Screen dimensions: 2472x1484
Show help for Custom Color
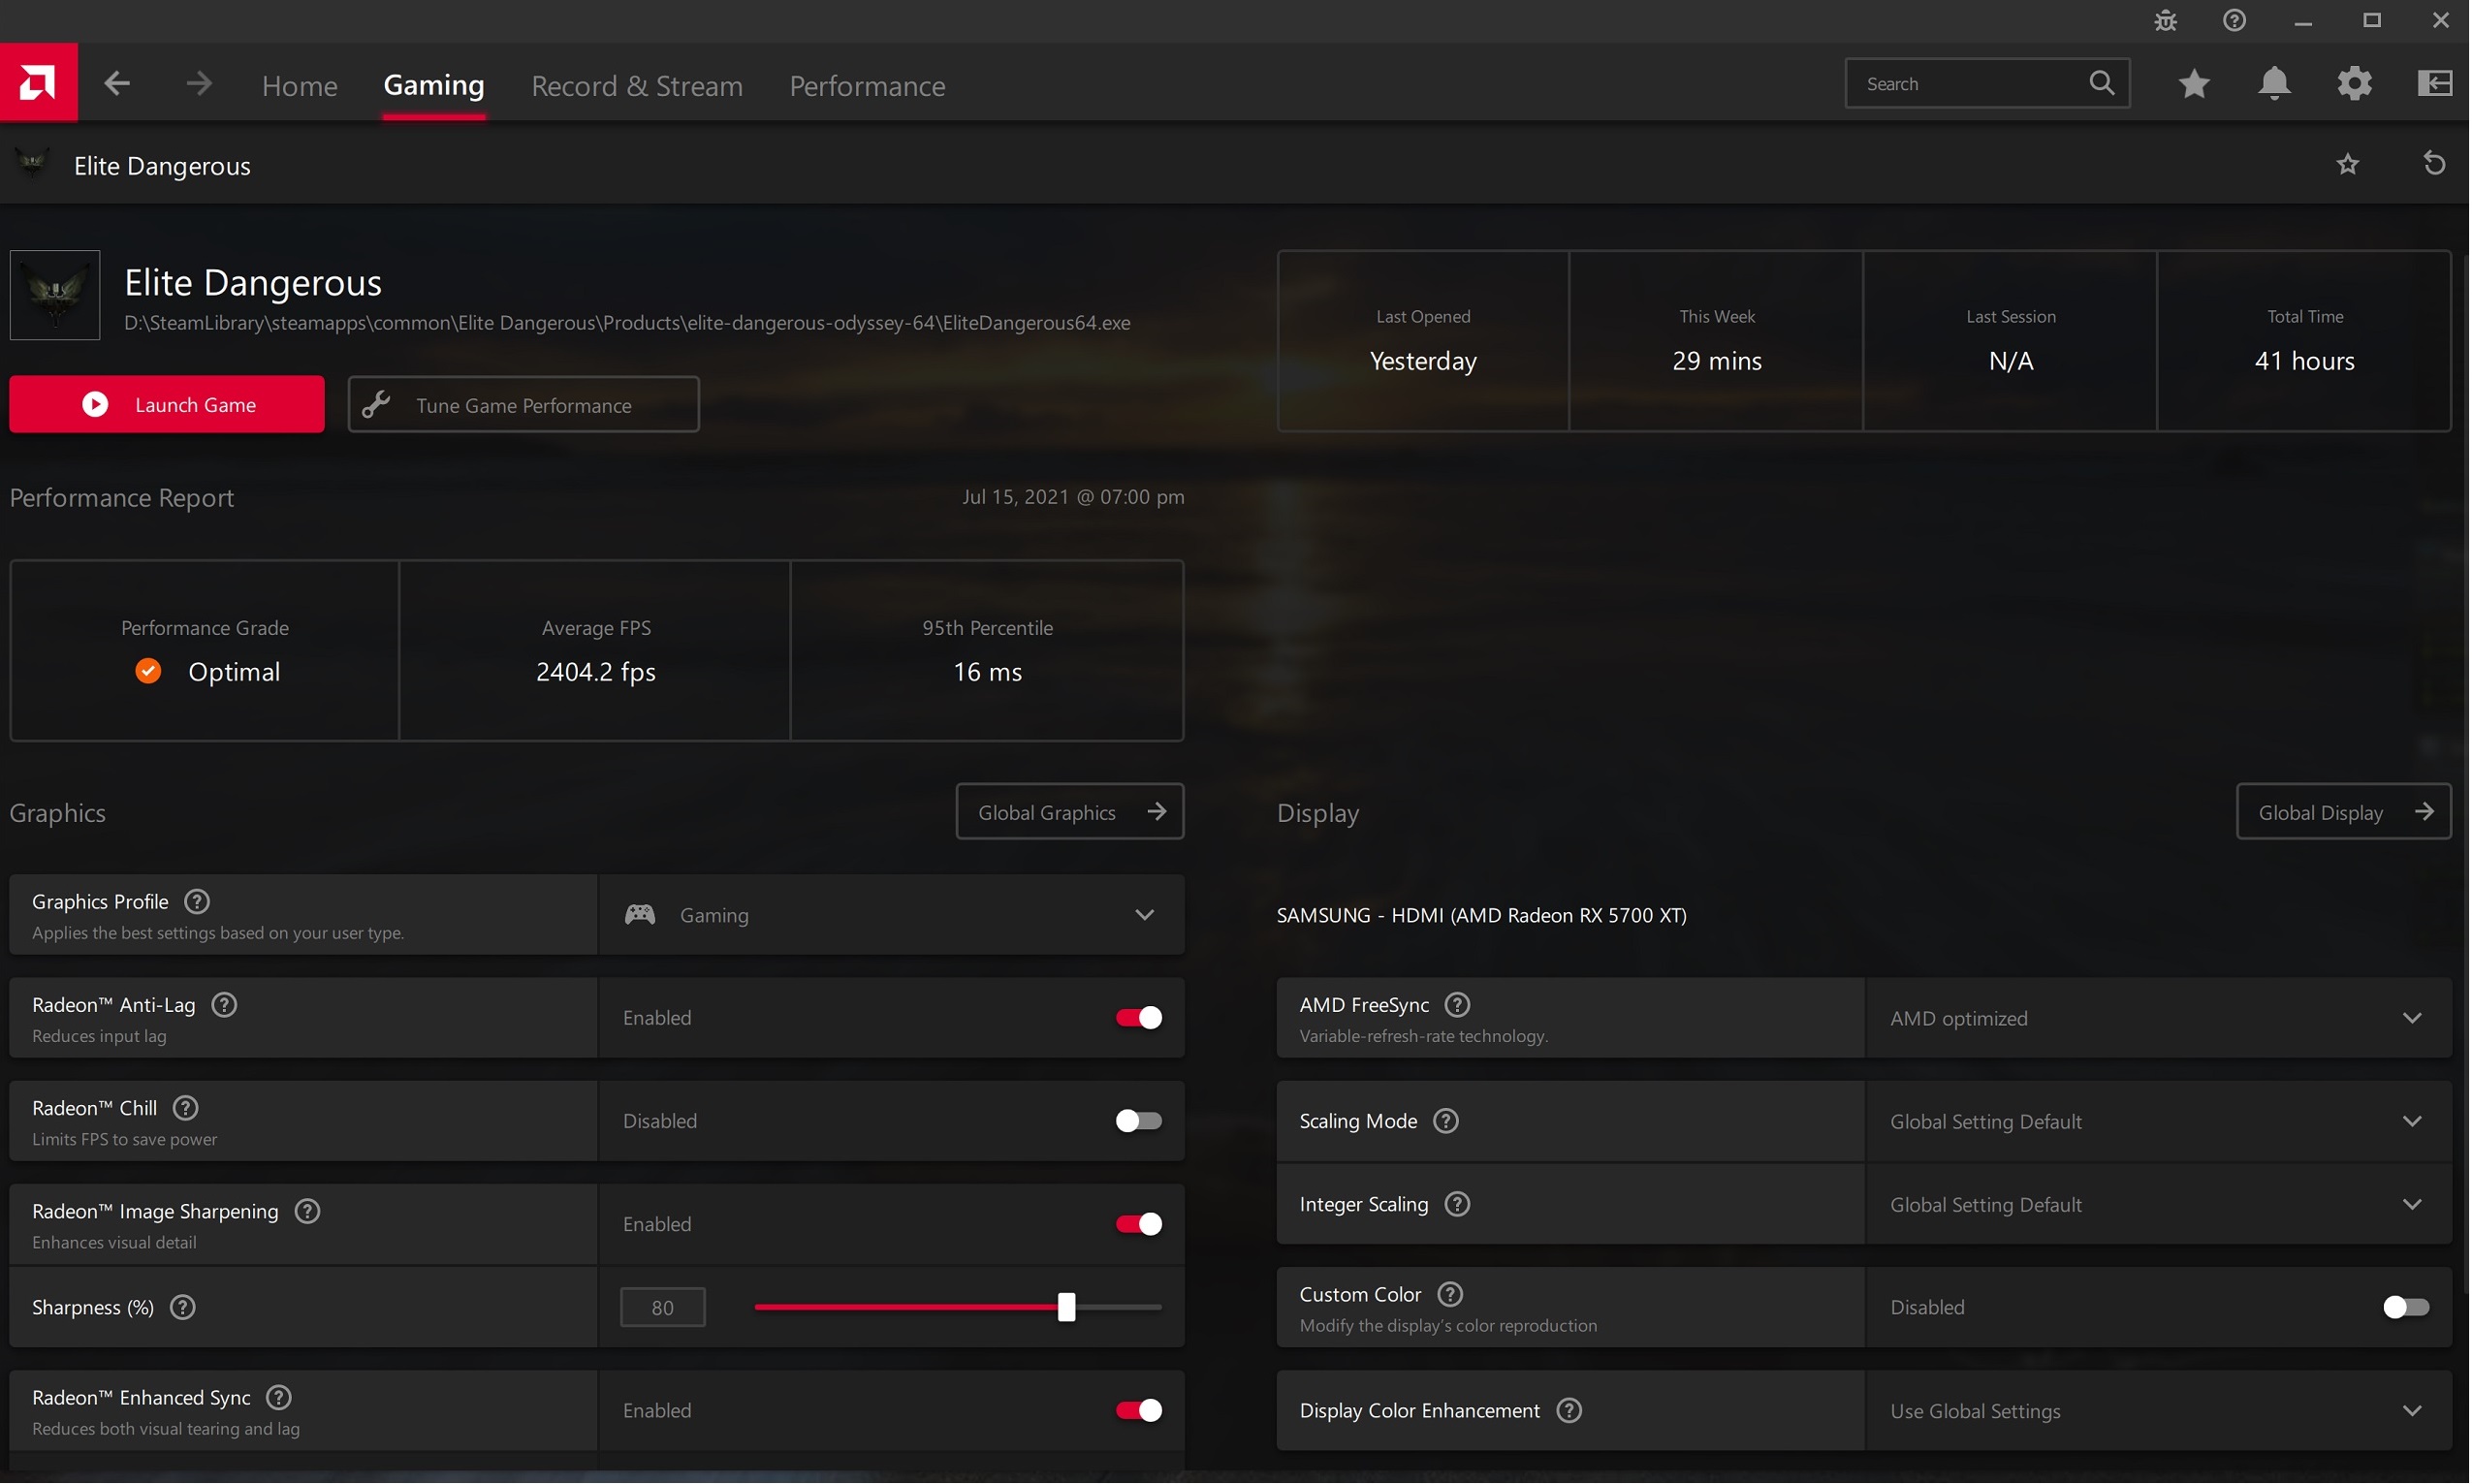pos(1450,1295)
